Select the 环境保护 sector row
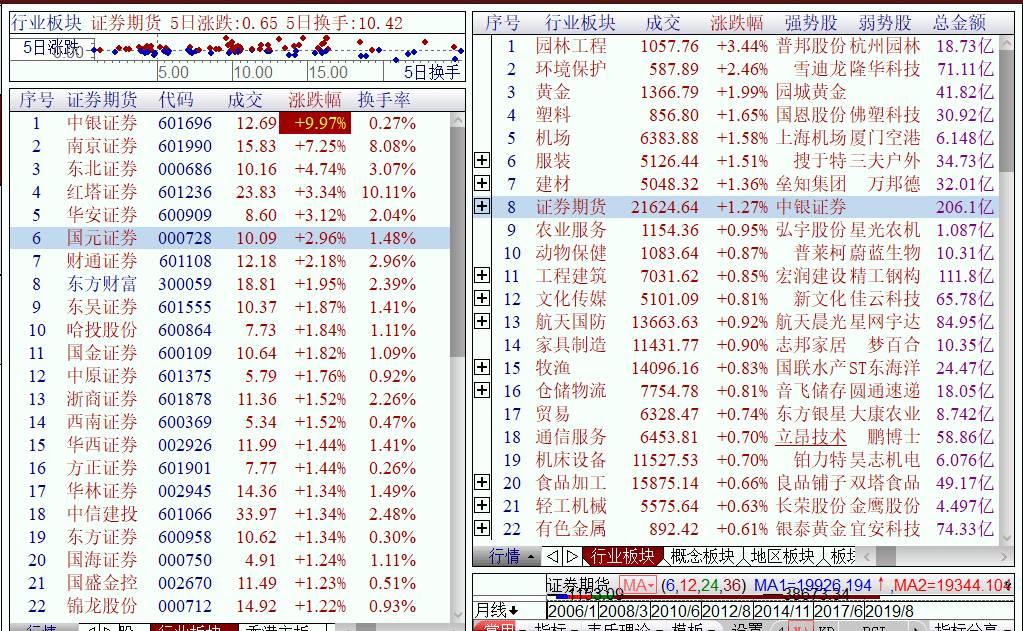1023x631 pixels. 744,69
